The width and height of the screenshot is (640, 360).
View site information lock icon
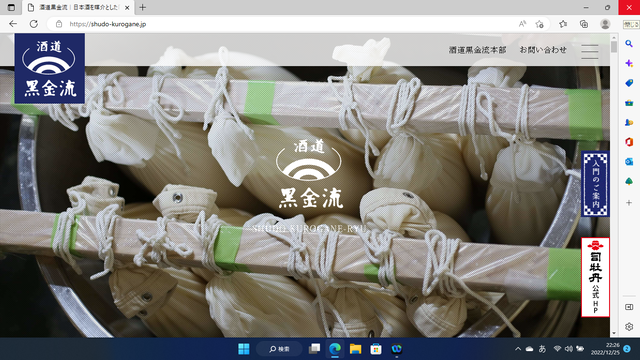point(59,24)
